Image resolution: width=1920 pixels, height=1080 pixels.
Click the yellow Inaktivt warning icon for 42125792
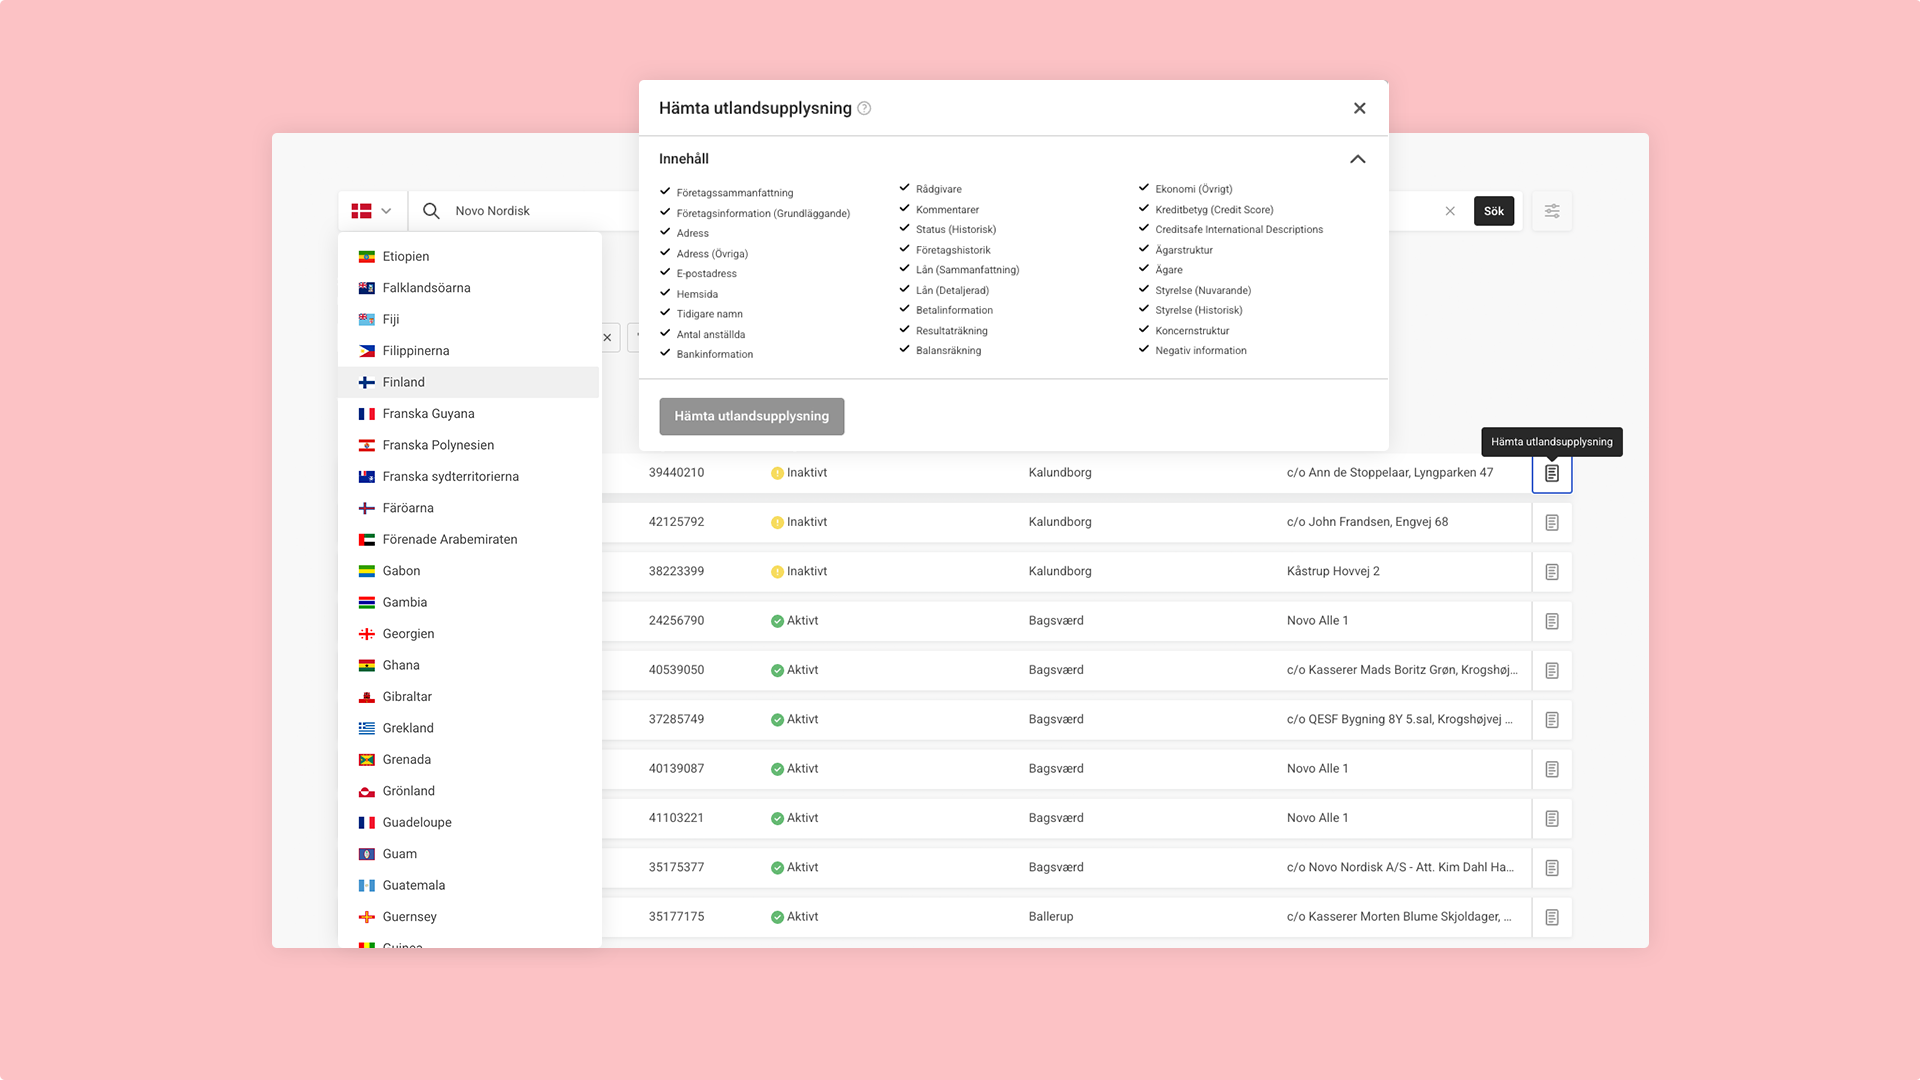777,521
